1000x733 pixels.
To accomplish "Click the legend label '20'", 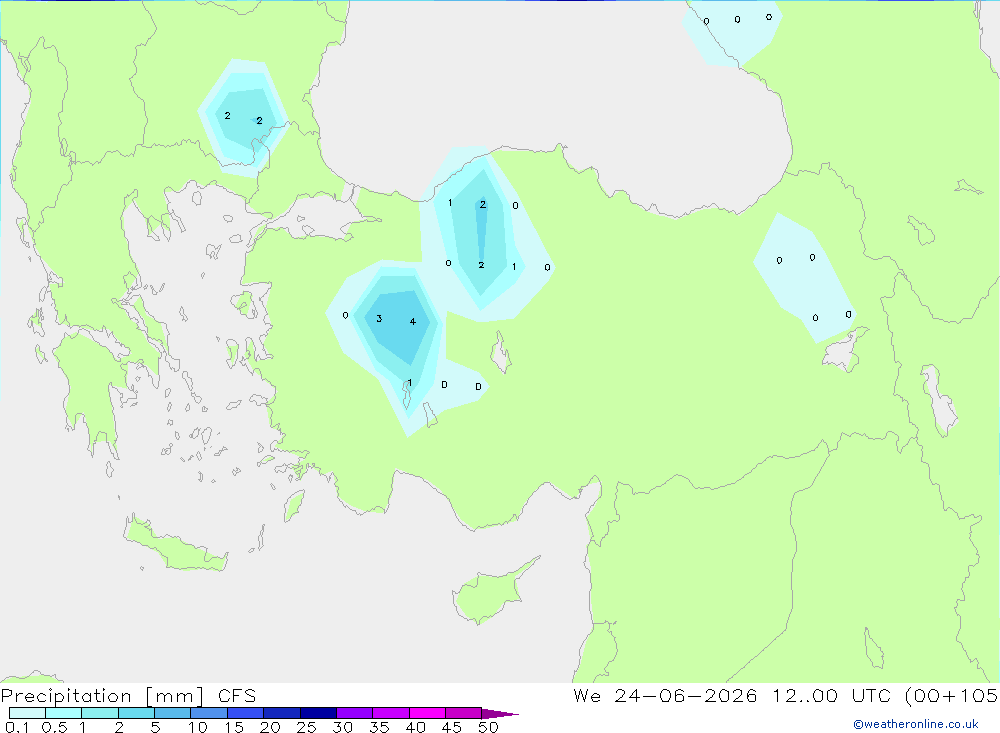I will (x=270, y=727).
